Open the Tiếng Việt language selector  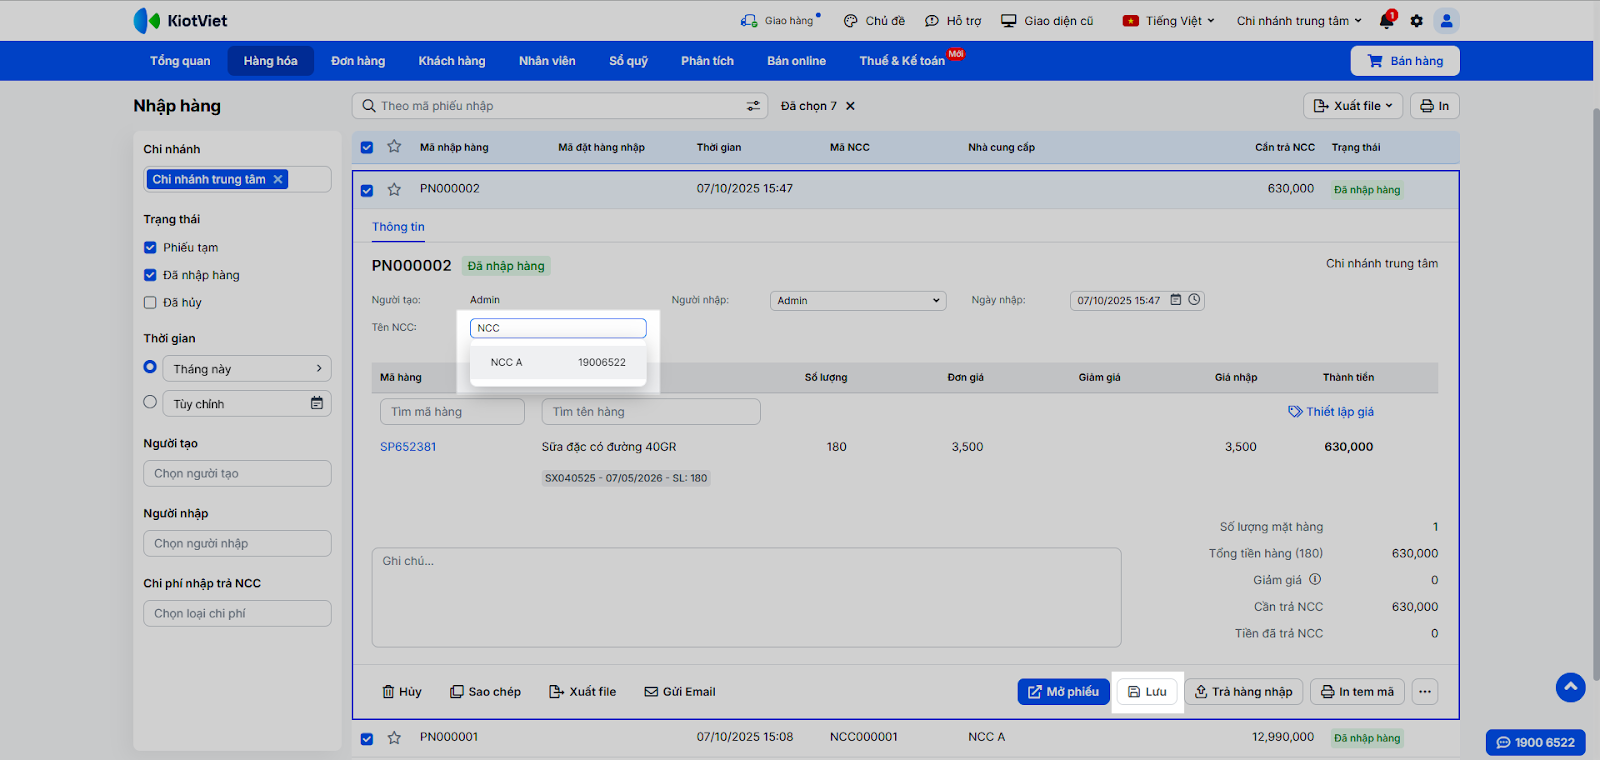pyautogui.click(x=1168, y=21)
